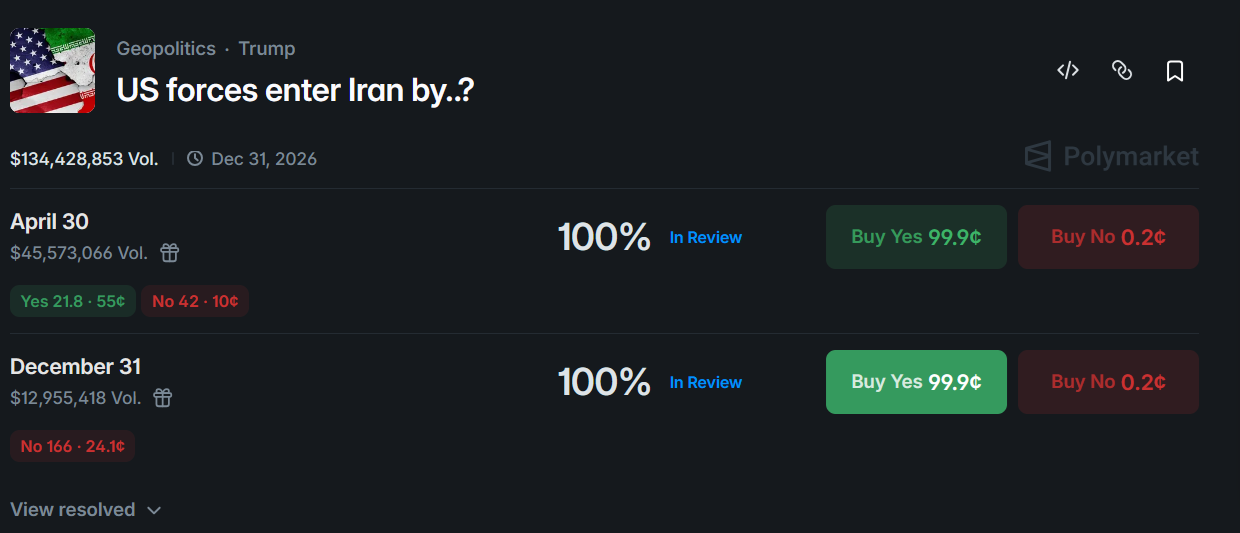Image resolution: width=1240 pixels, height=533 pixels.
Task: Bookmark this market
Action: coord(1175,71)
